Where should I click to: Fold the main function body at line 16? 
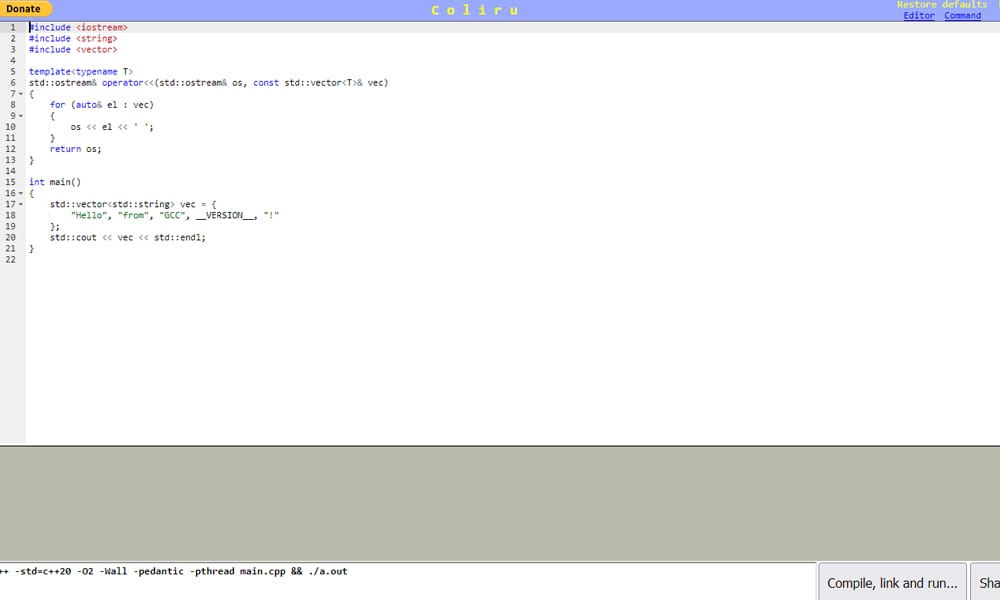pyautogui.click(x=21, y=193)
